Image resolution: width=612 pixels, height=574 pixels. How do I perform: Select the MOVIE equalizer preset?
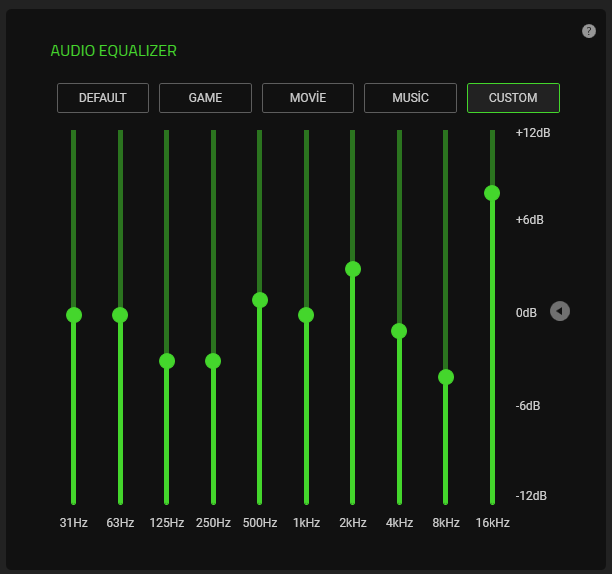tap(308, 98)
